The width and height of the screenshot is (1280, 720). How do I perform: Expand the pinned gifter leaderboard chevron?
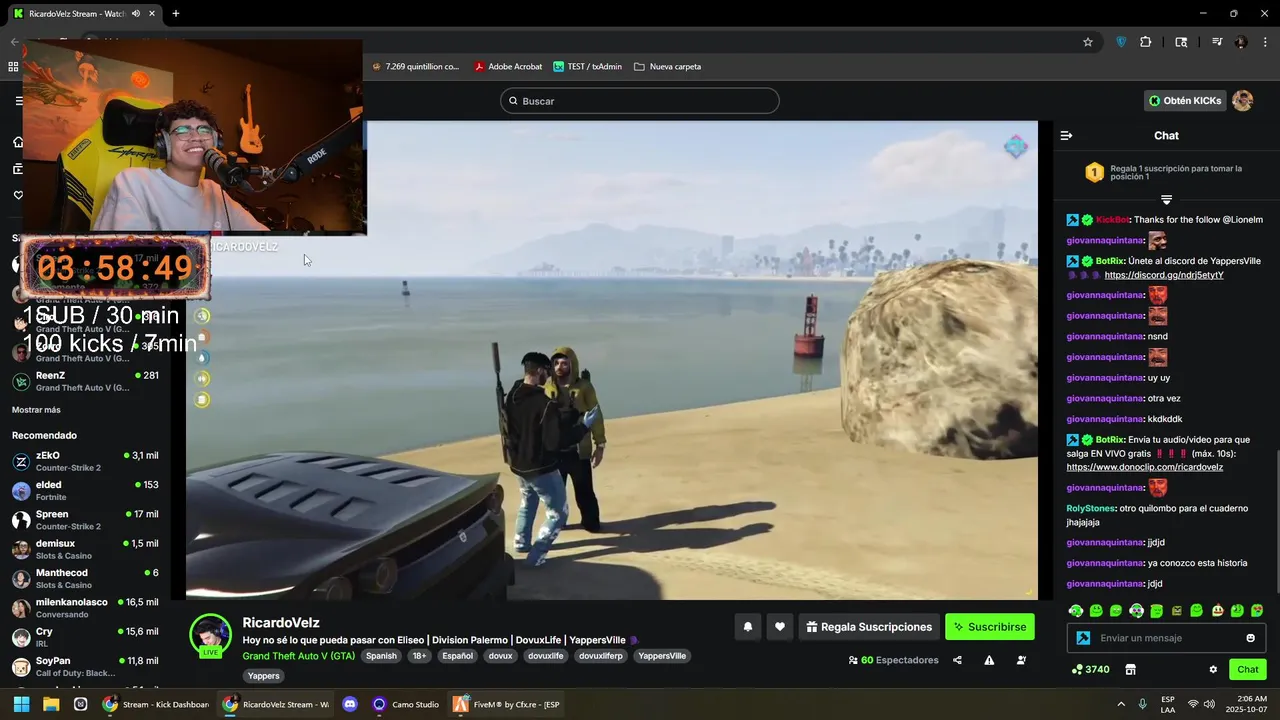point(1166,199)
